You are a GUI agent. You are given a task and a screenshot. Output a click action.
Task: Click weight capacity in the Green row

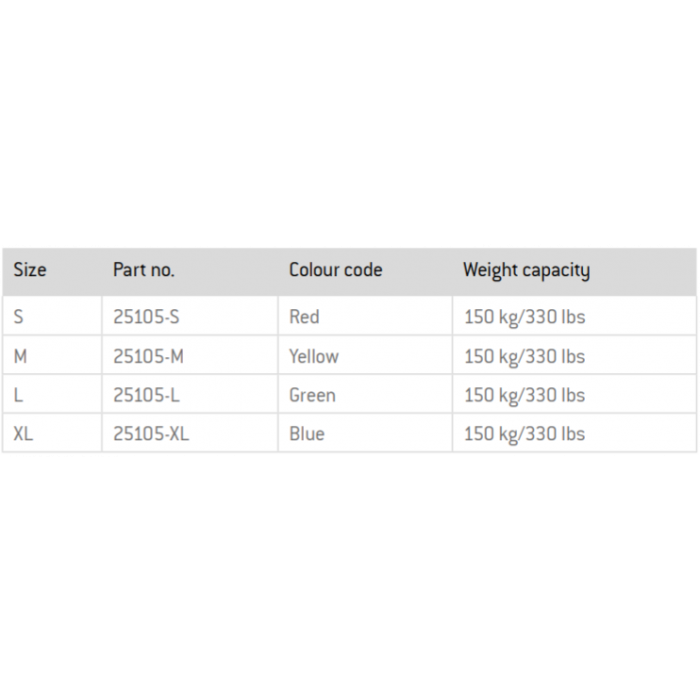(x=525, y=396)
